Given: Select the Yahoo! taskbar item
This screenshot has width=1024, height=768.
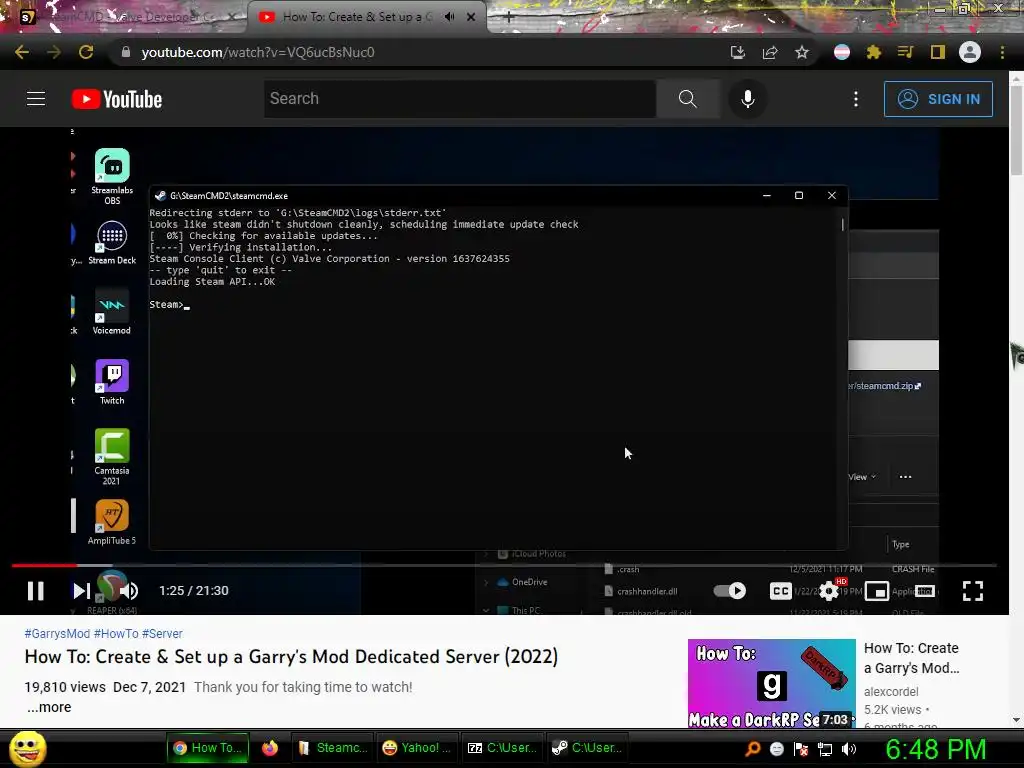Looking at the screenshot, I should pos(417,748).
